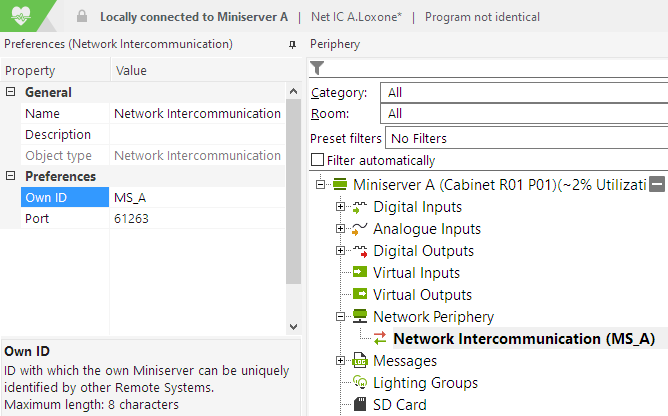Open the Preset filters No Filters dropdown

pos(527,138)
